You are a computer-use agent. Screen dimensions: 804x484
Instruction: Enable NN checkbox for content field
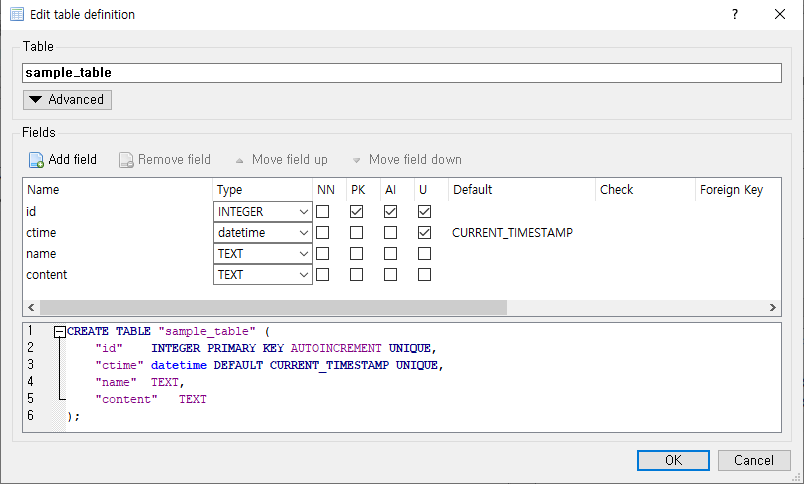click(x=323, y=274)
